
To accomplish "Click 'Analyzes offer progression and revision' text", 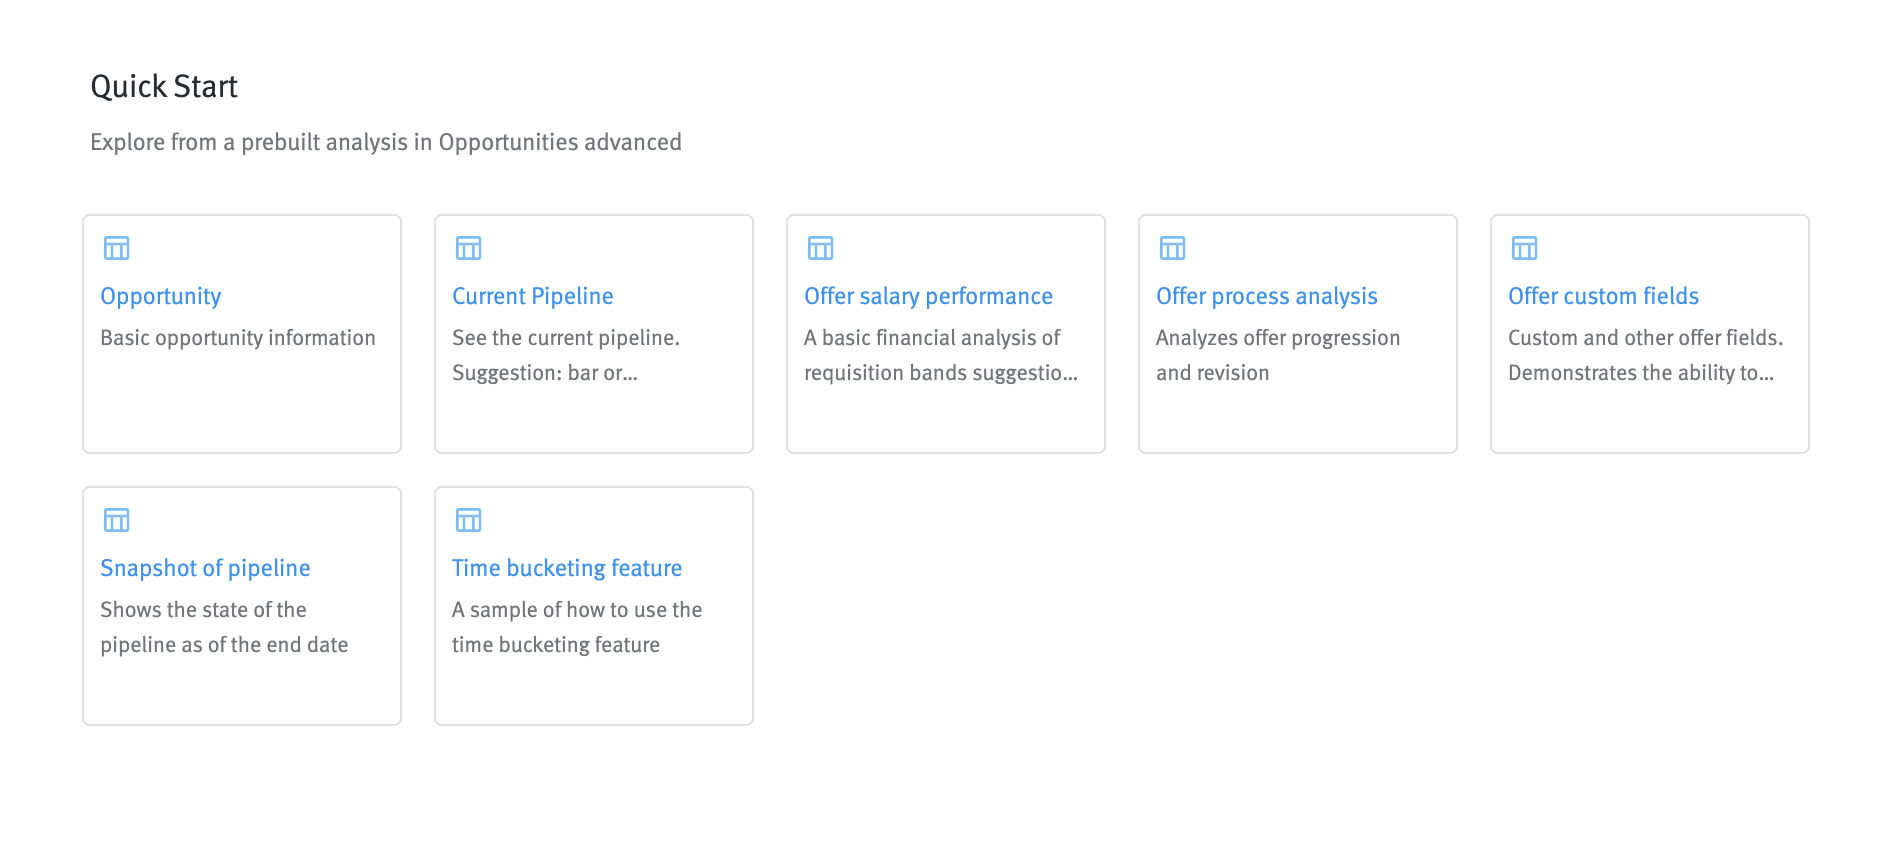I will (1278, 355).
